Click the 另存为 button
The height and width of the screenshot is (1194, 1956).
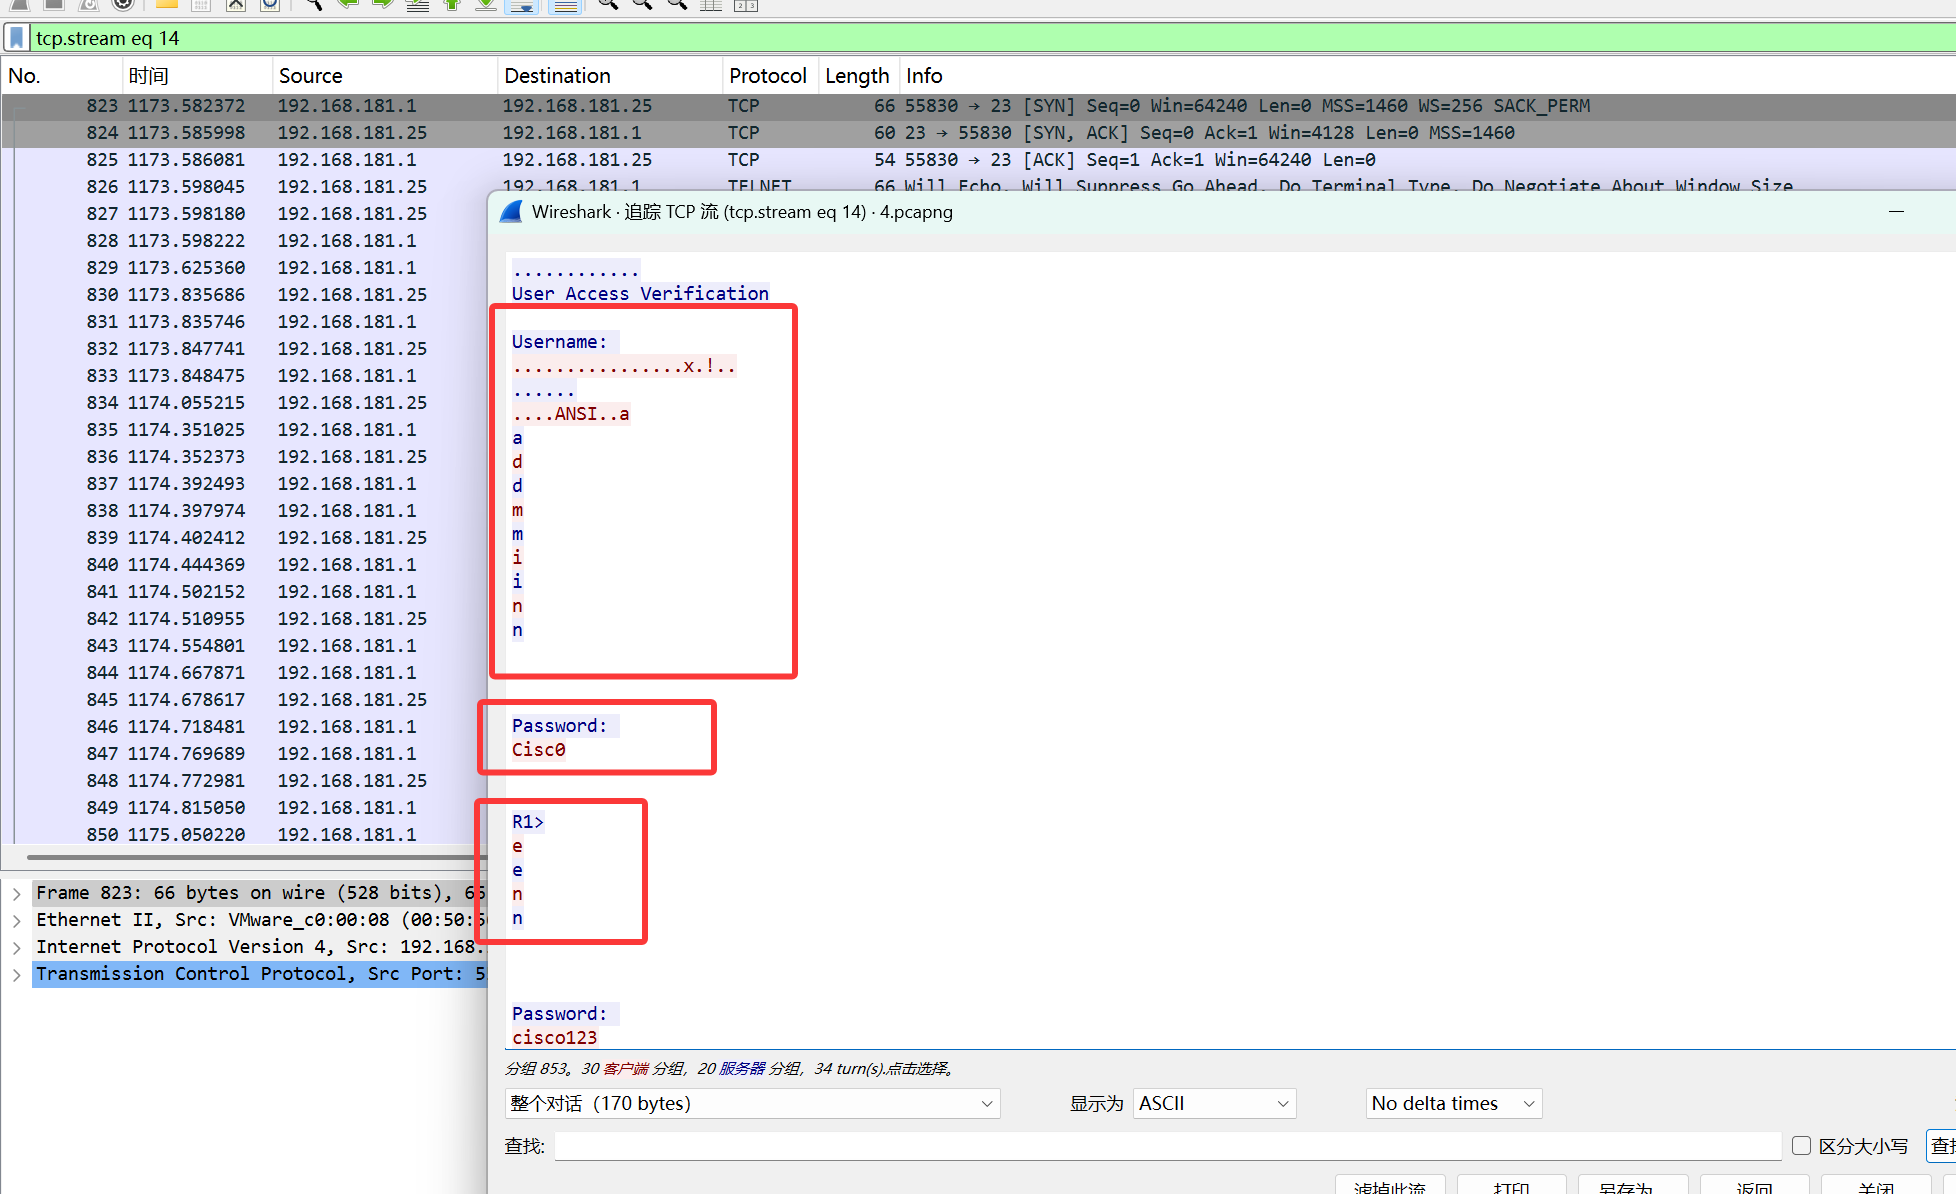tap(1632, 1186)
